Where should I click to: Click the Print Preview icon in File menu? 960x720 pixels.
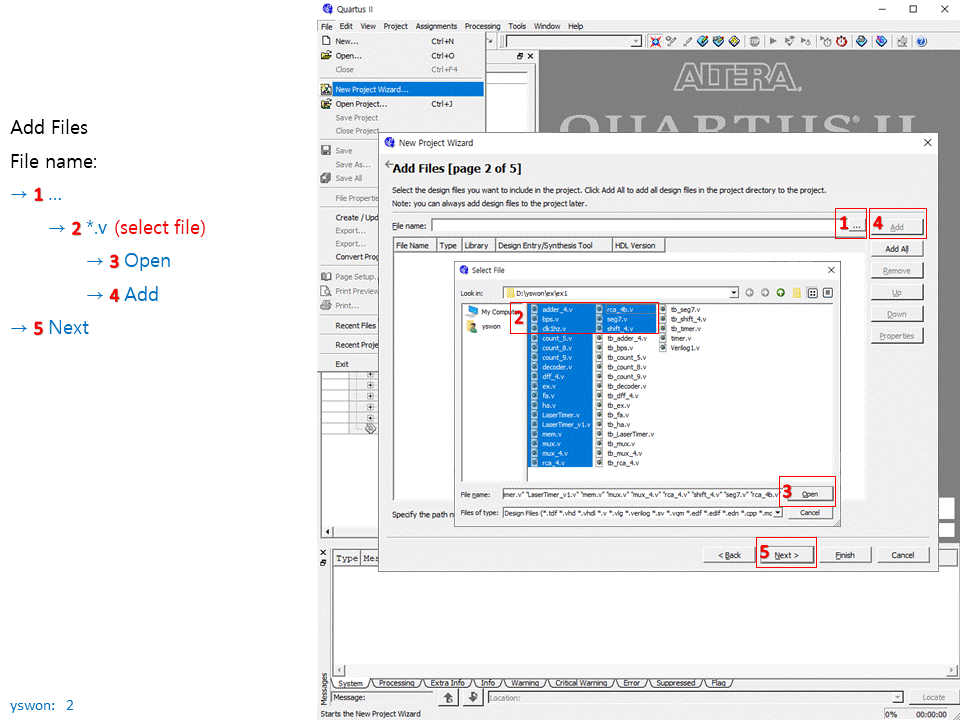pyautogui.click(x=326, y=291)
